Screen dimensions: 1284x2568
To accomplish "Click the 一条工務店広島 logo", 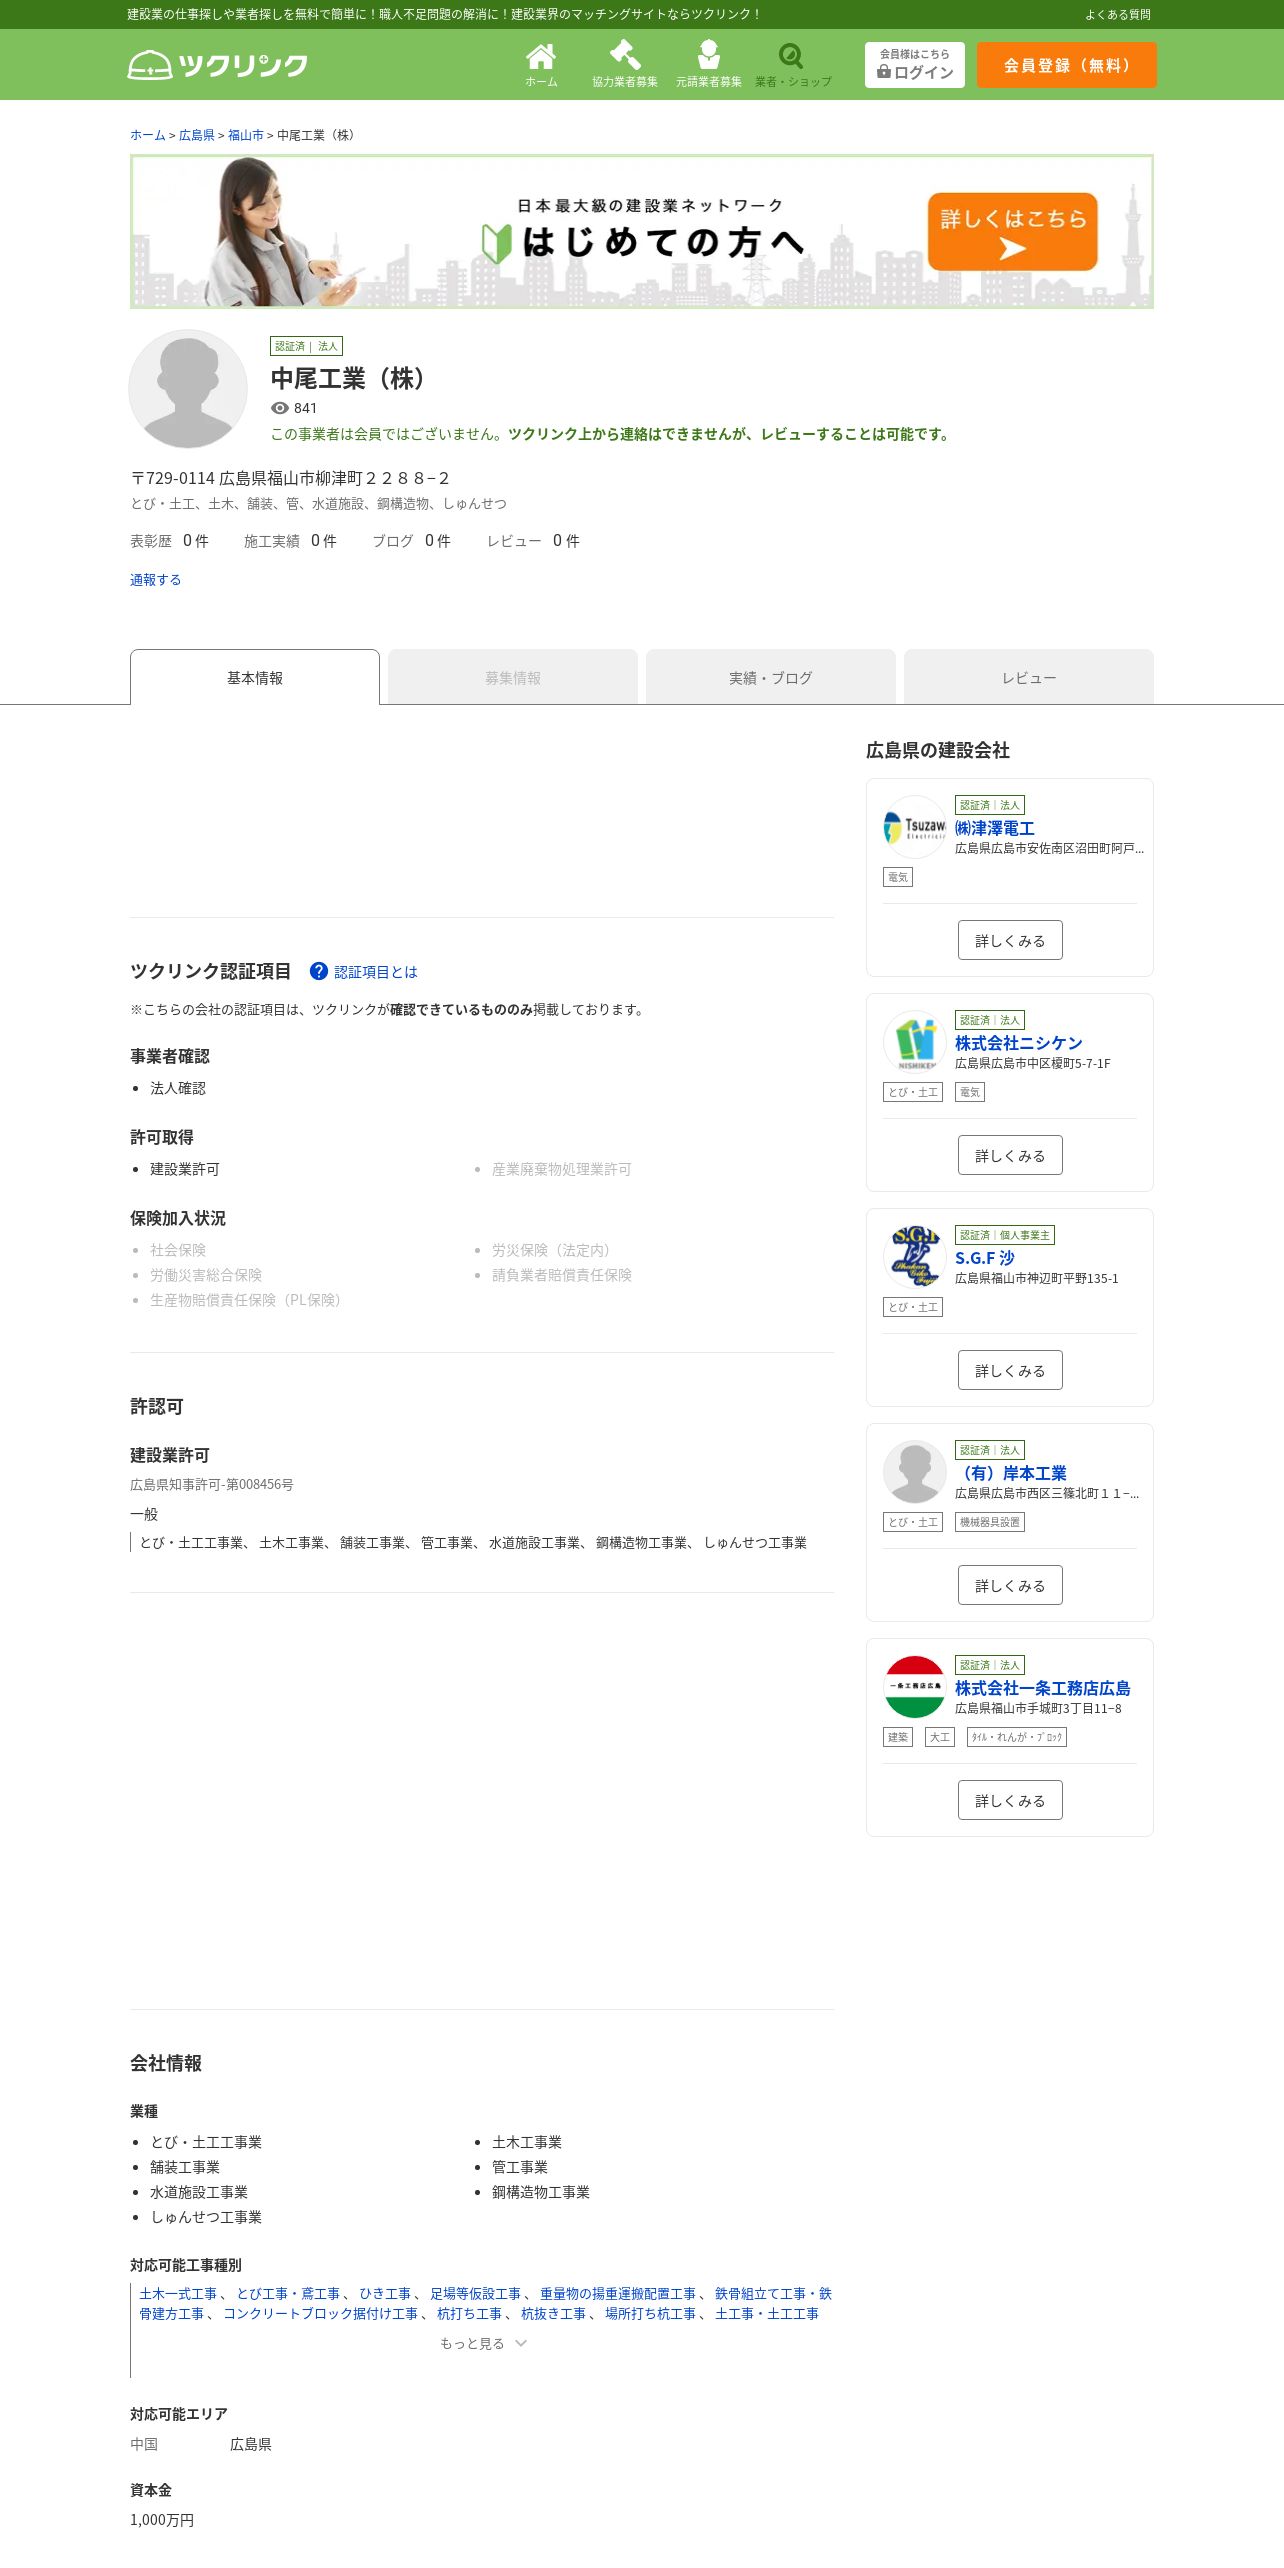I will click(914, 1687).
